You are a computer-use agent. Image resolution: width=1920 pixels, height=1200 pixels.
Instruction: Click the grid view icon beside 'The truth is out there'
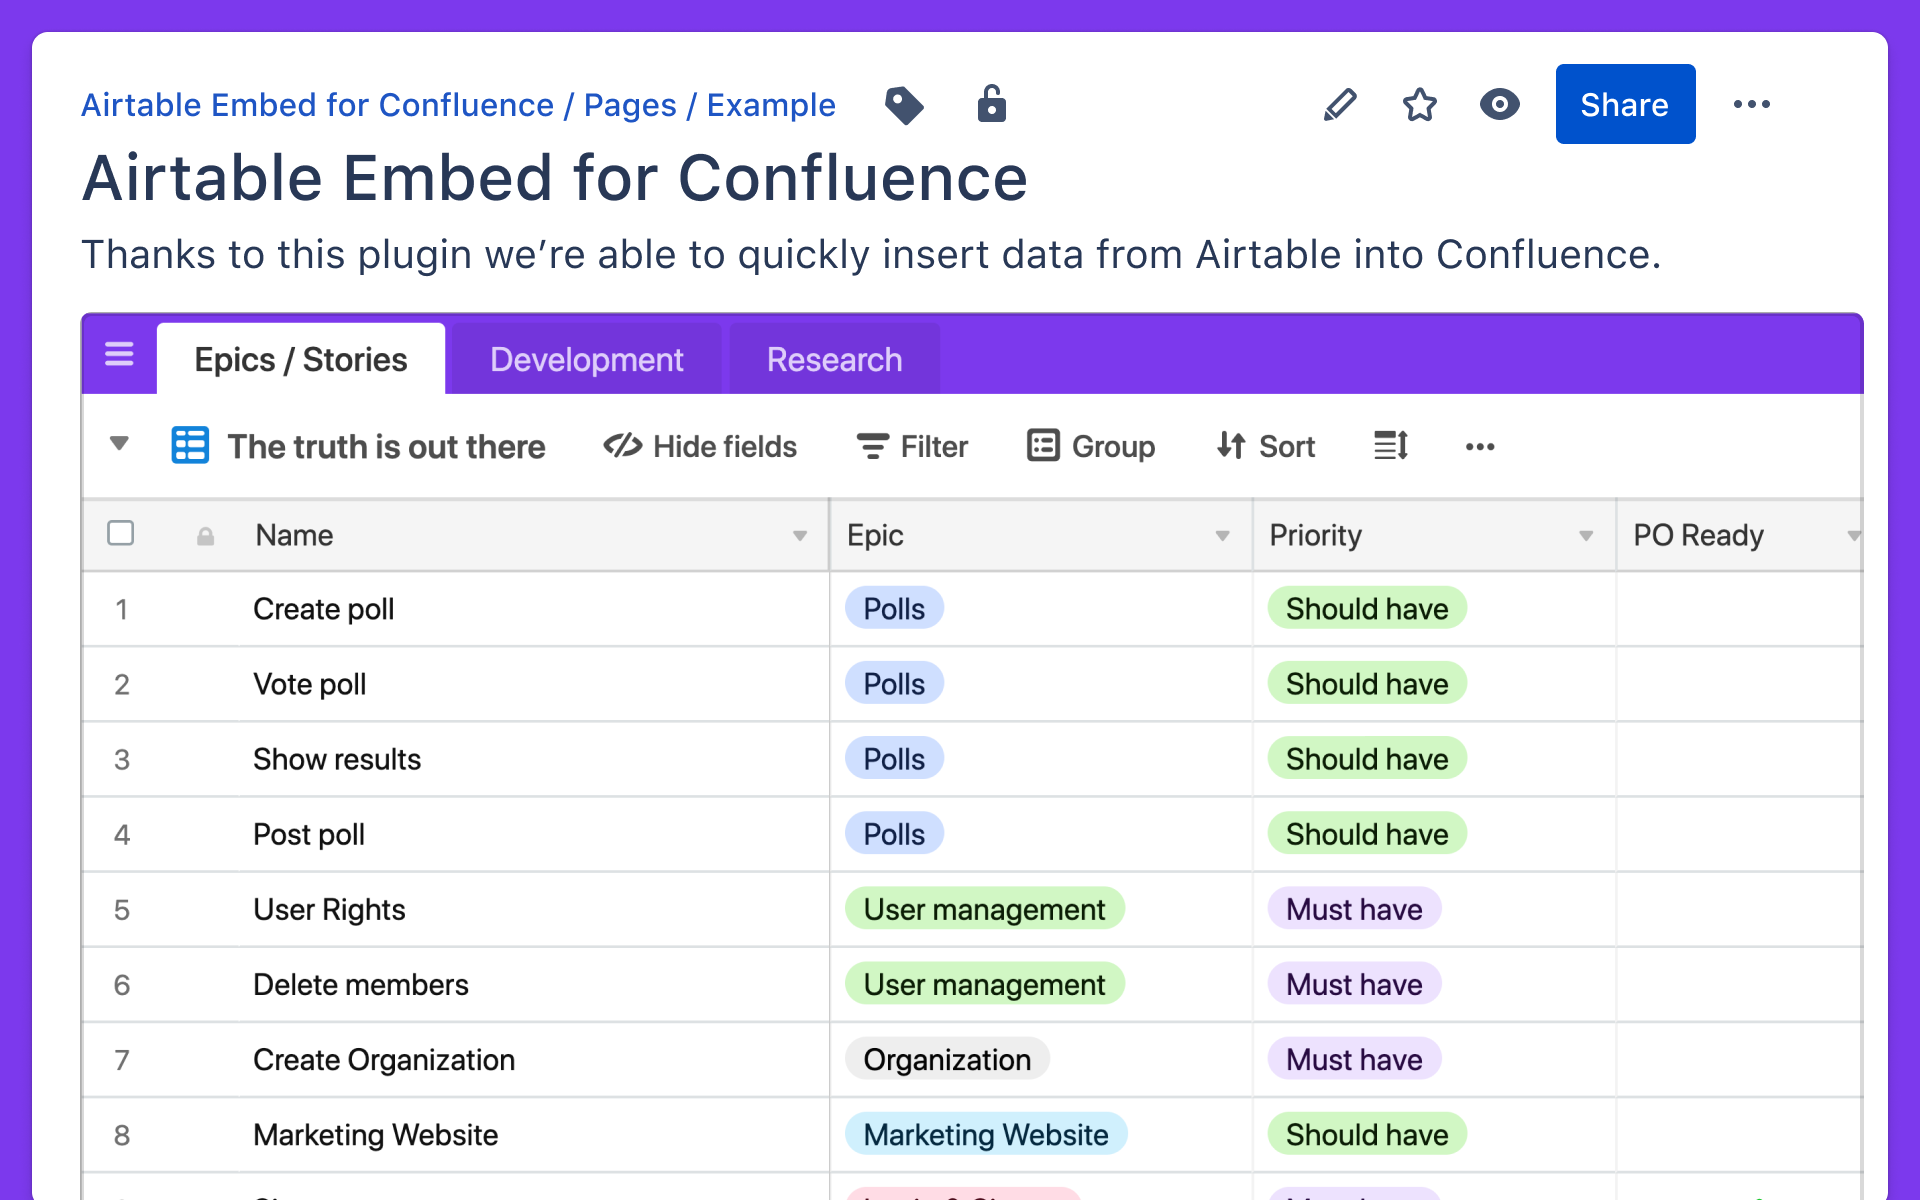click(x=189, y=446)
